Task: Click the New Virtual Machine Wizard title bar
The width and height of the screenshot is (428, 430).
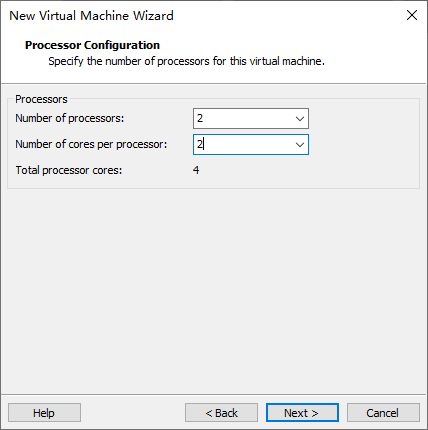Action: (200, 15)
